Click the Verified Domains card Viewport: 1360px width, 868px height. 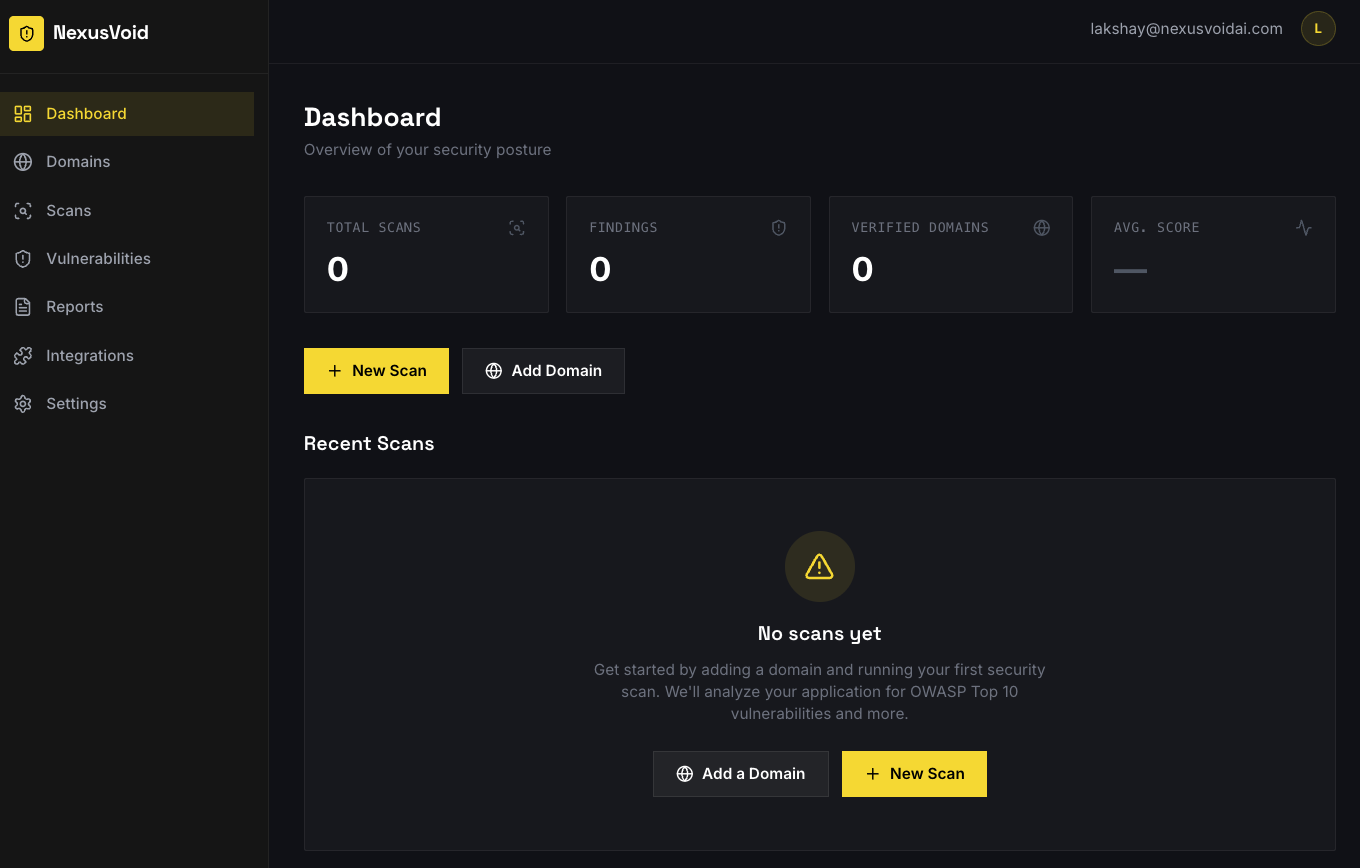[951, 255]
